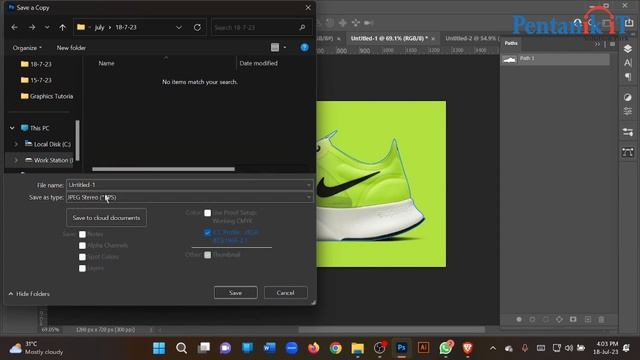
Task: Toggle Spot Colors checkbox
Action: click(82, 257)
